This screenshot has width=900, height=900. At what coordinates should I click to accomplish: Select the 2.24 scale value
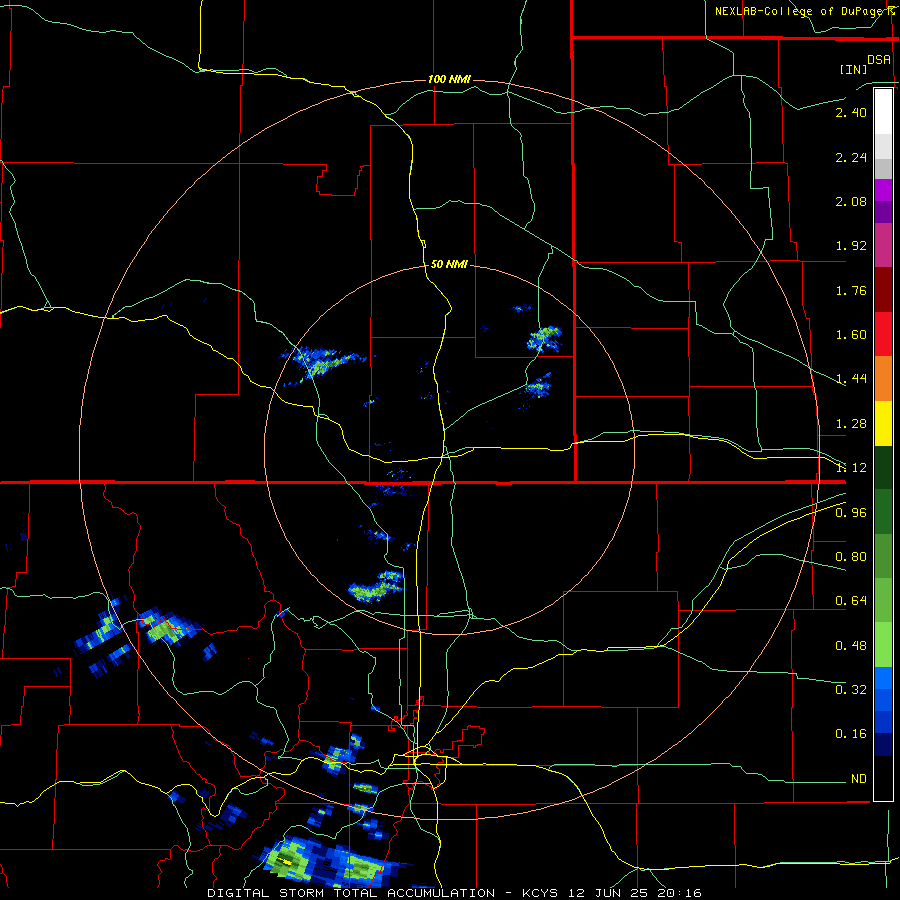pyautogui.click(x=851, y=157)
